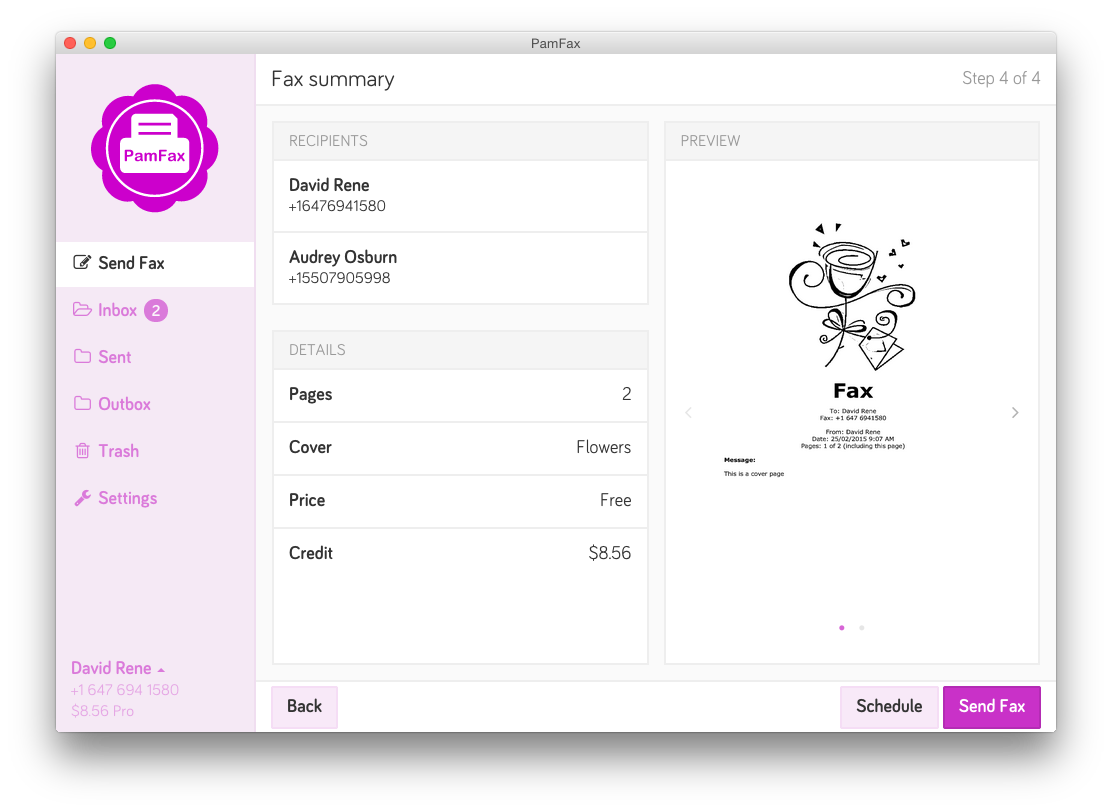
Task: Click the Outbox folder icon
Action: (x=82, y=404)
